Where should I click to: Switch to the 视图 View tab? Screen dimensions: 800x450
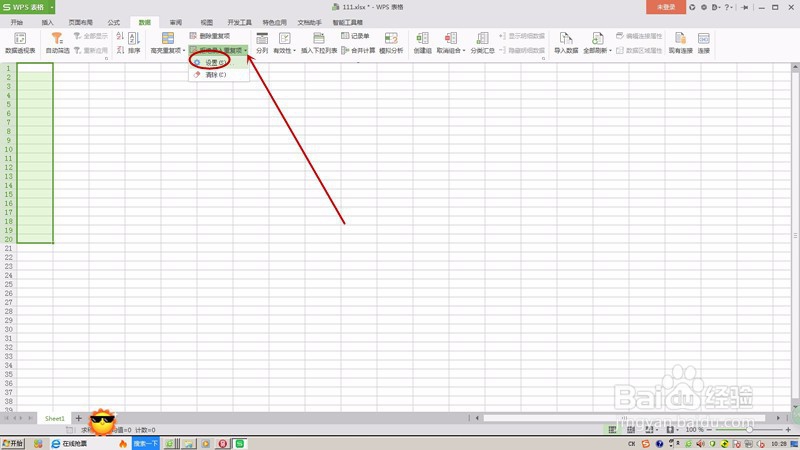207,22
